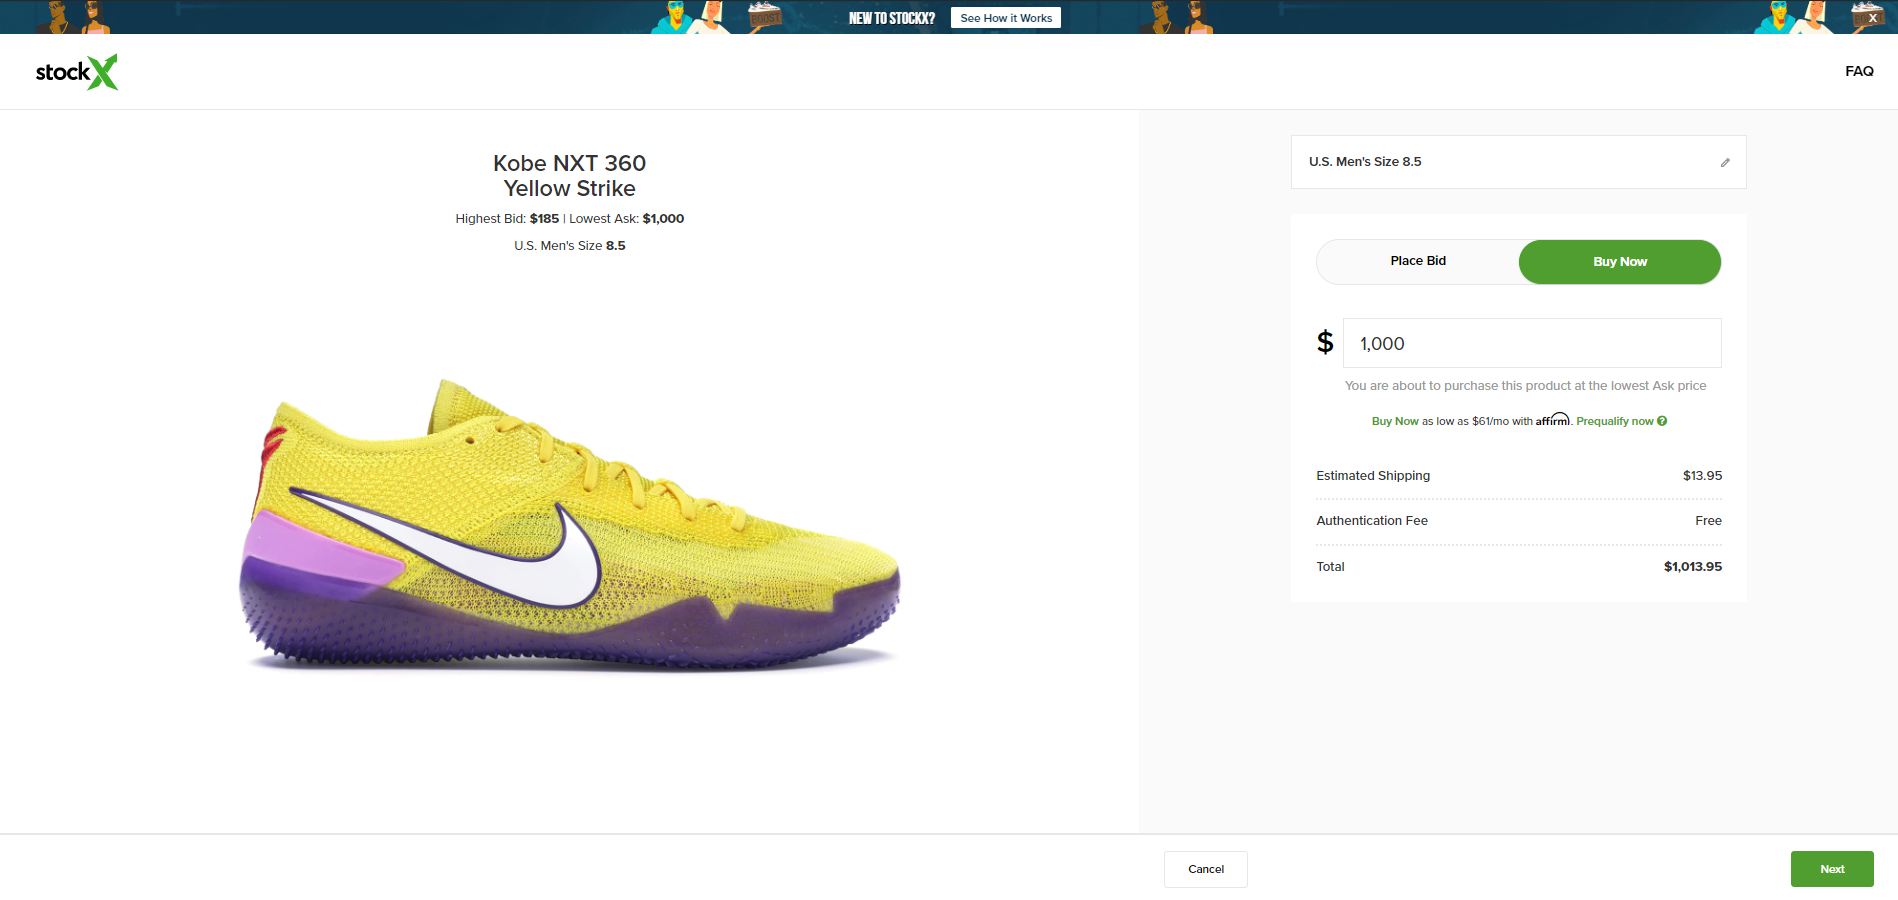The image size is (1898, 900).
Task: Click the See How it Works button
Action: tap(1006, 18)
